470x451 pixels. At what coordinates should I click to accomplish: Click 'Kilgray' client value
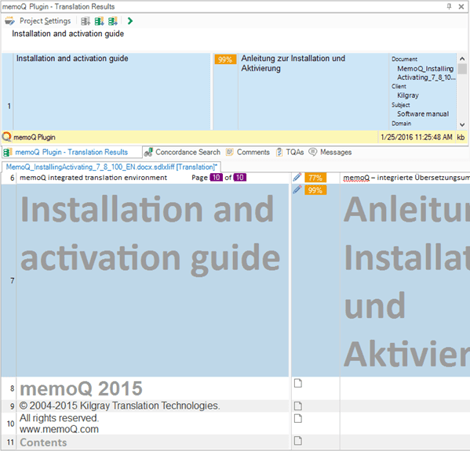408,95
